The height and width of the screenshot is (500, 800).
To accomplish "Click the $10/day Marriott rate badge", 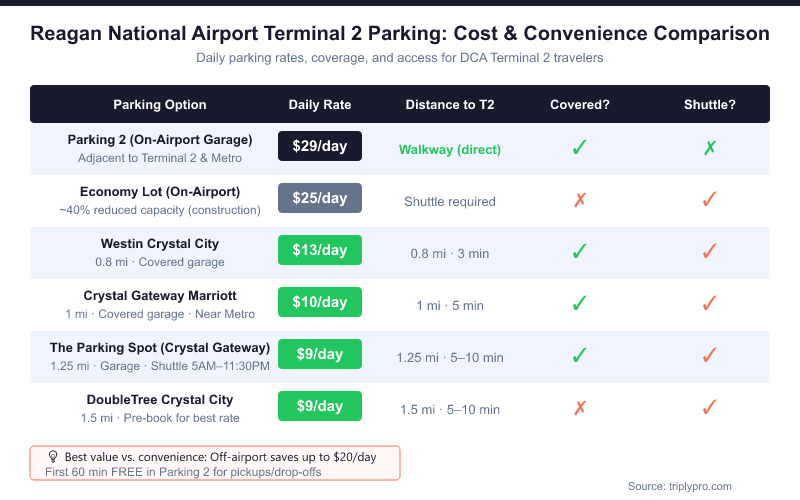I will [320, 302].
